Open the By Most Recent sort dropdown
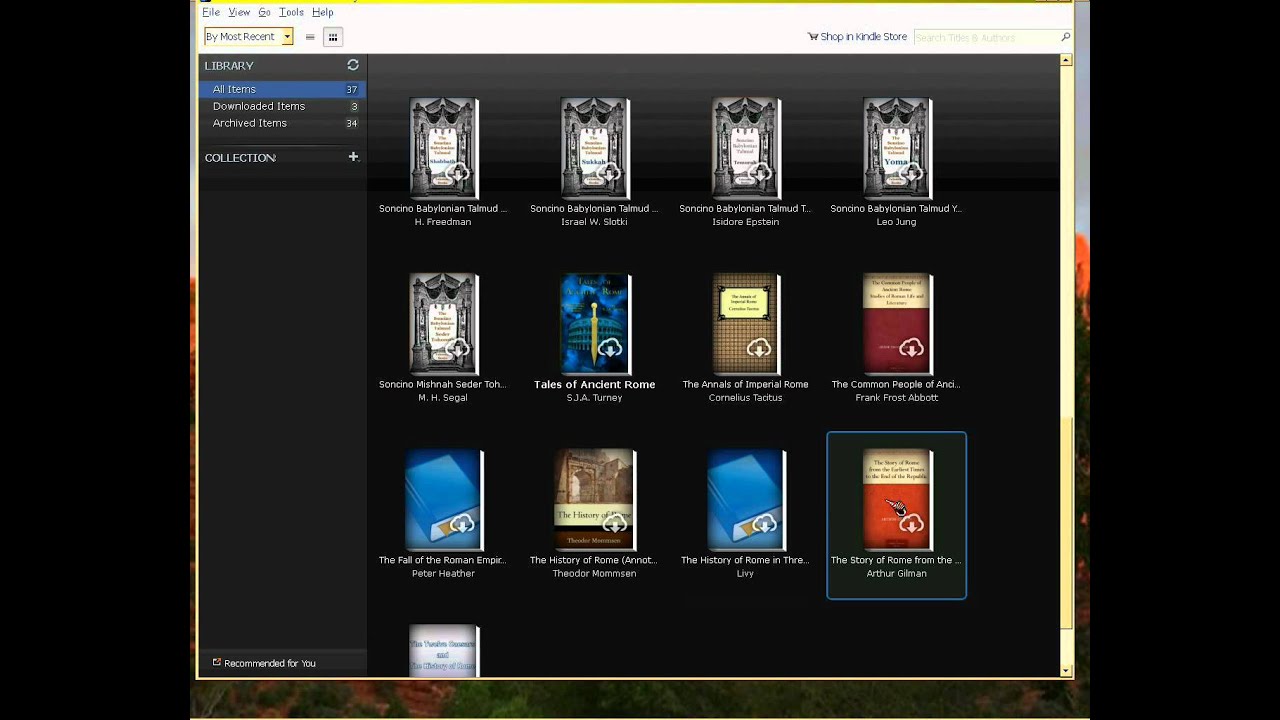Viewport: 1280px width, 720px height. [248, 37]
